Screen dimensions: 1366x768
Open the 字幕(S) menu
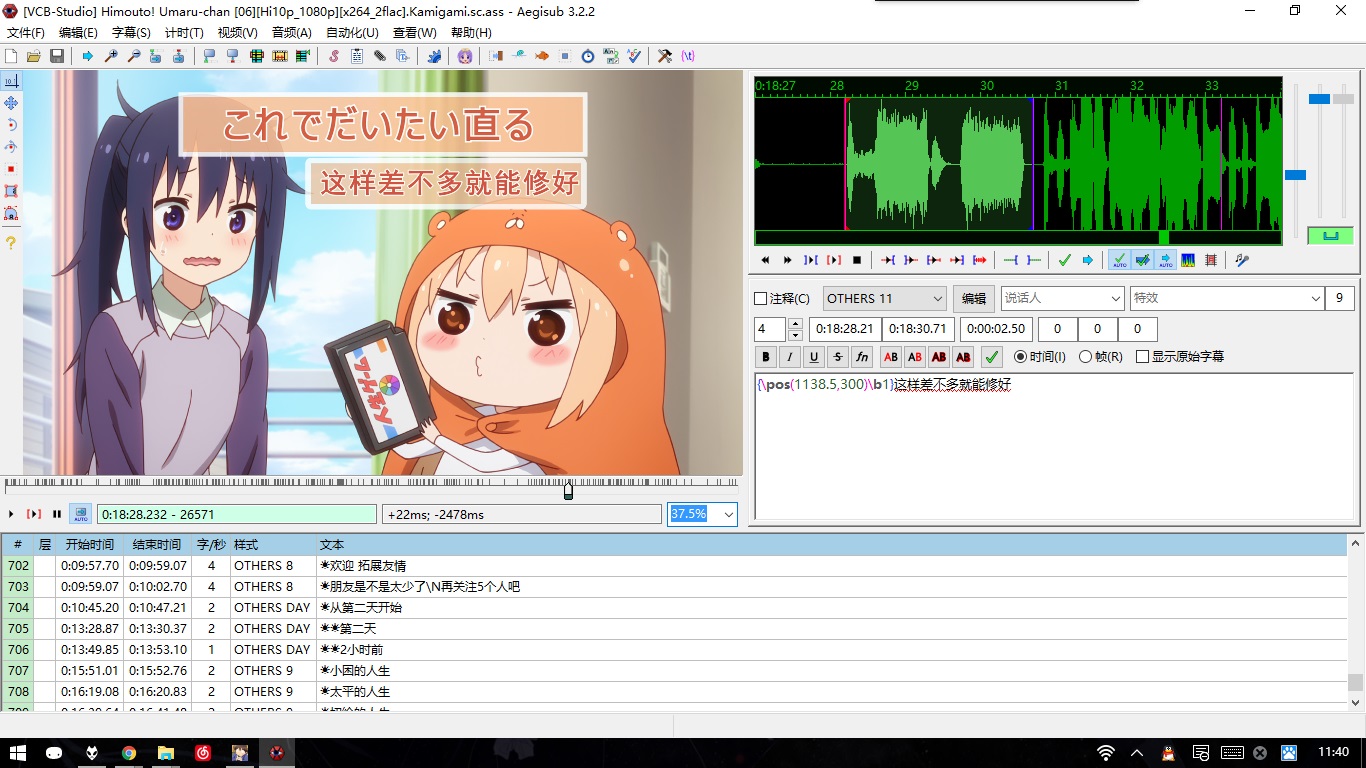click(131, 32)
